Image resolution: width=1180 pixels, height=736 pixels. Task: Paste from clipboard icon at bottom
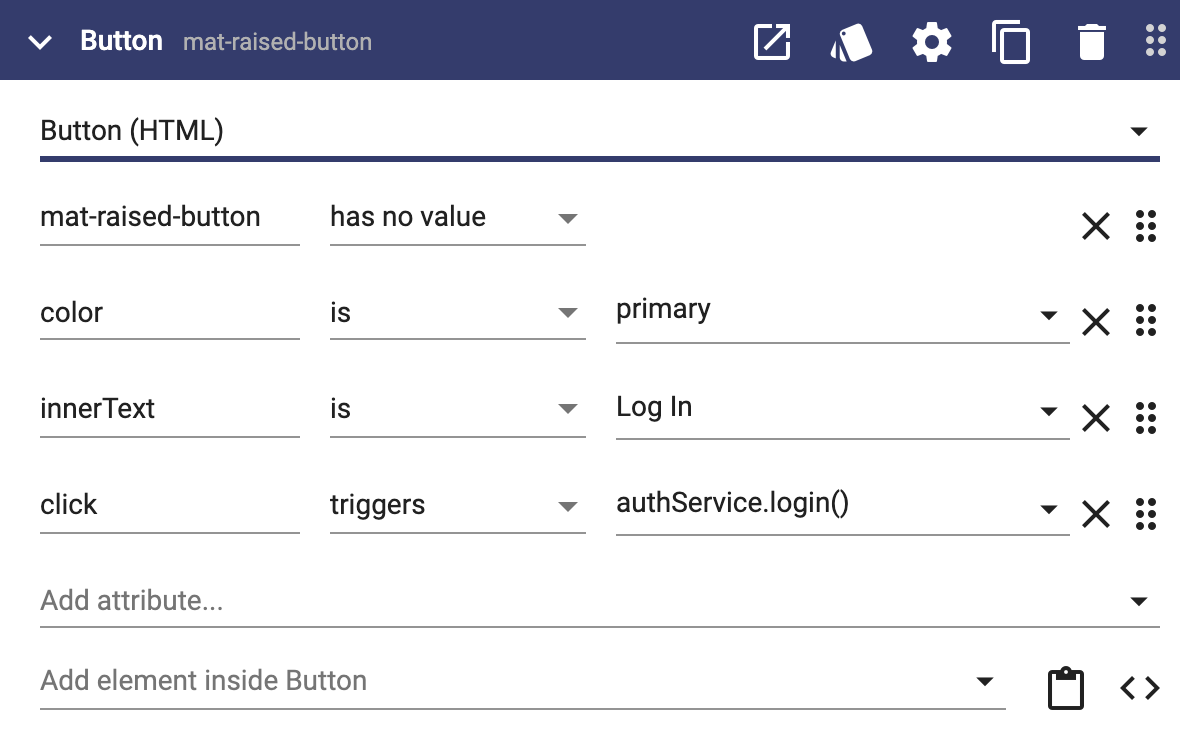[x=1066, y=687]
